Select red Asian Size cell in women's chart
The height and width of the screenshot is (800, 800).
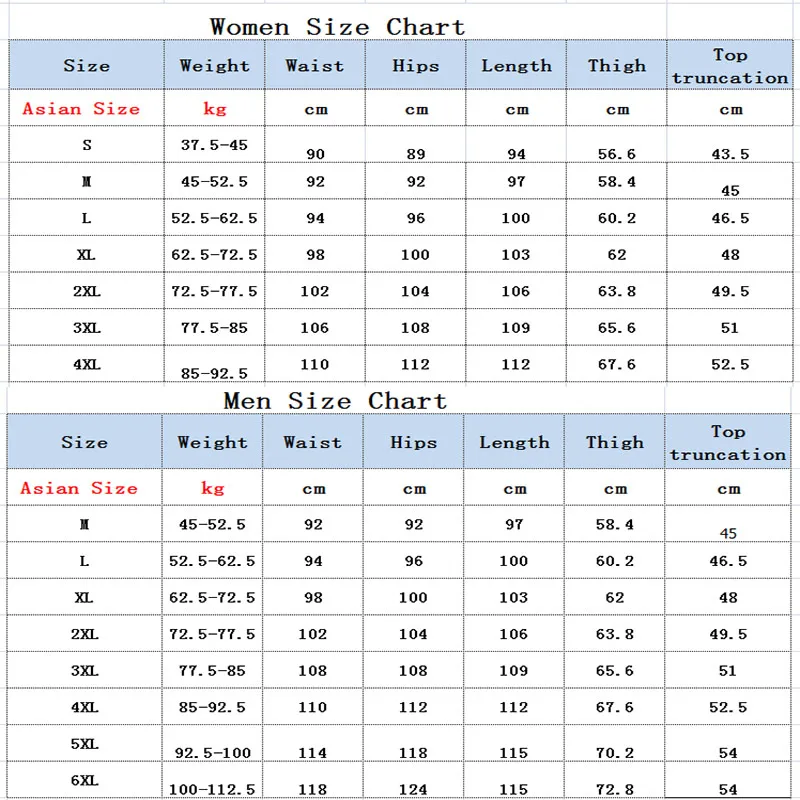(82, 109)
